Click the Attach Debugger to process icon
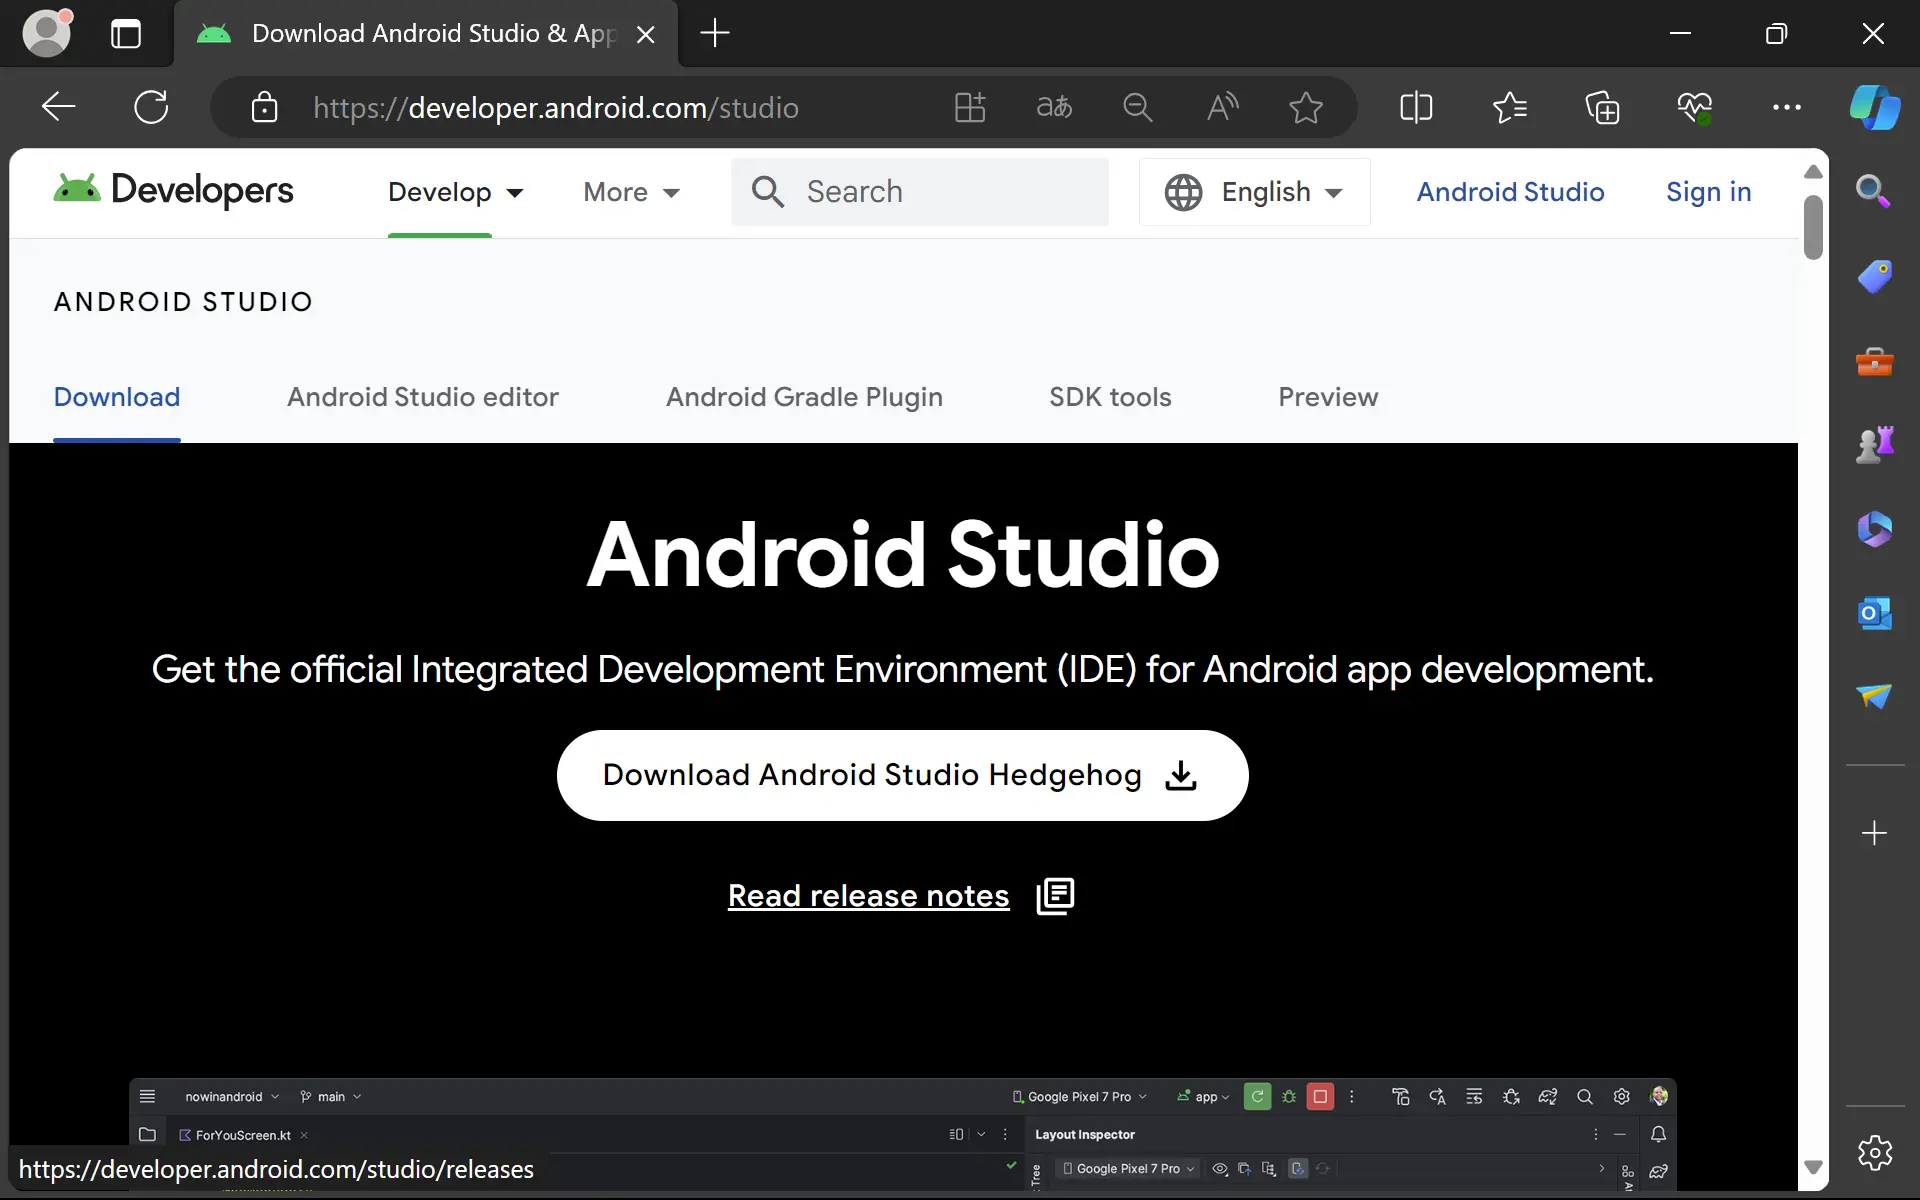This screenshot has width=1920, height=1200. (x=1512, y=1095)
